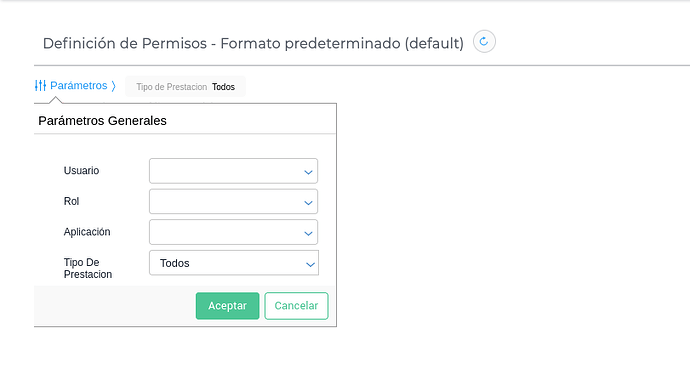This screenshot has width=690, height=385.
Task: Click the refresh icon beside the page title
Action: point(484,42)
